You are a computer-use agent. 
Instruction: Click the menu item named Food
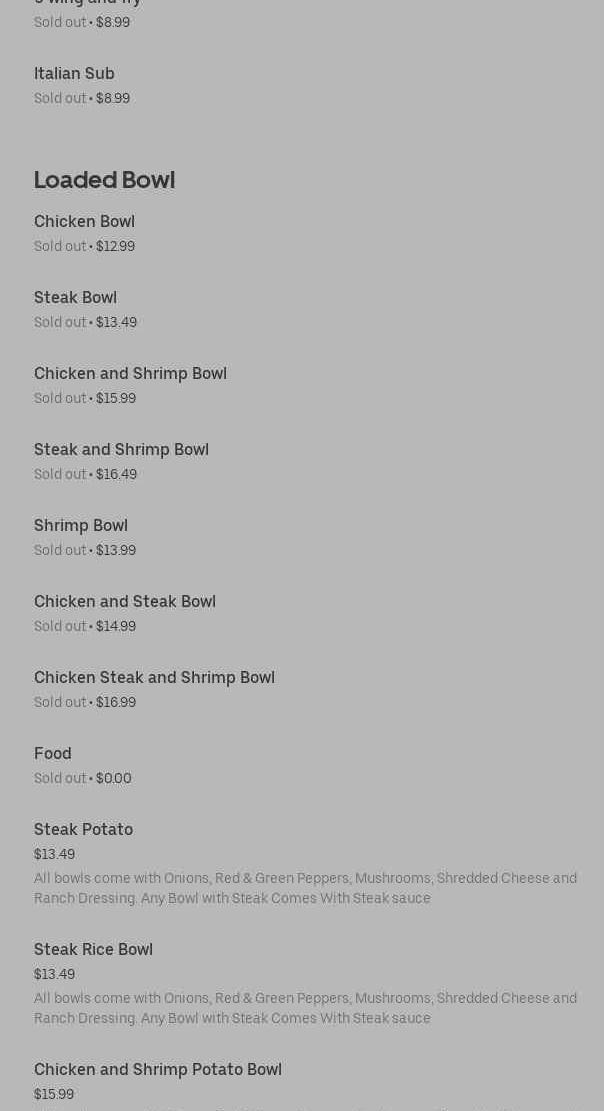tap(53, 754)
